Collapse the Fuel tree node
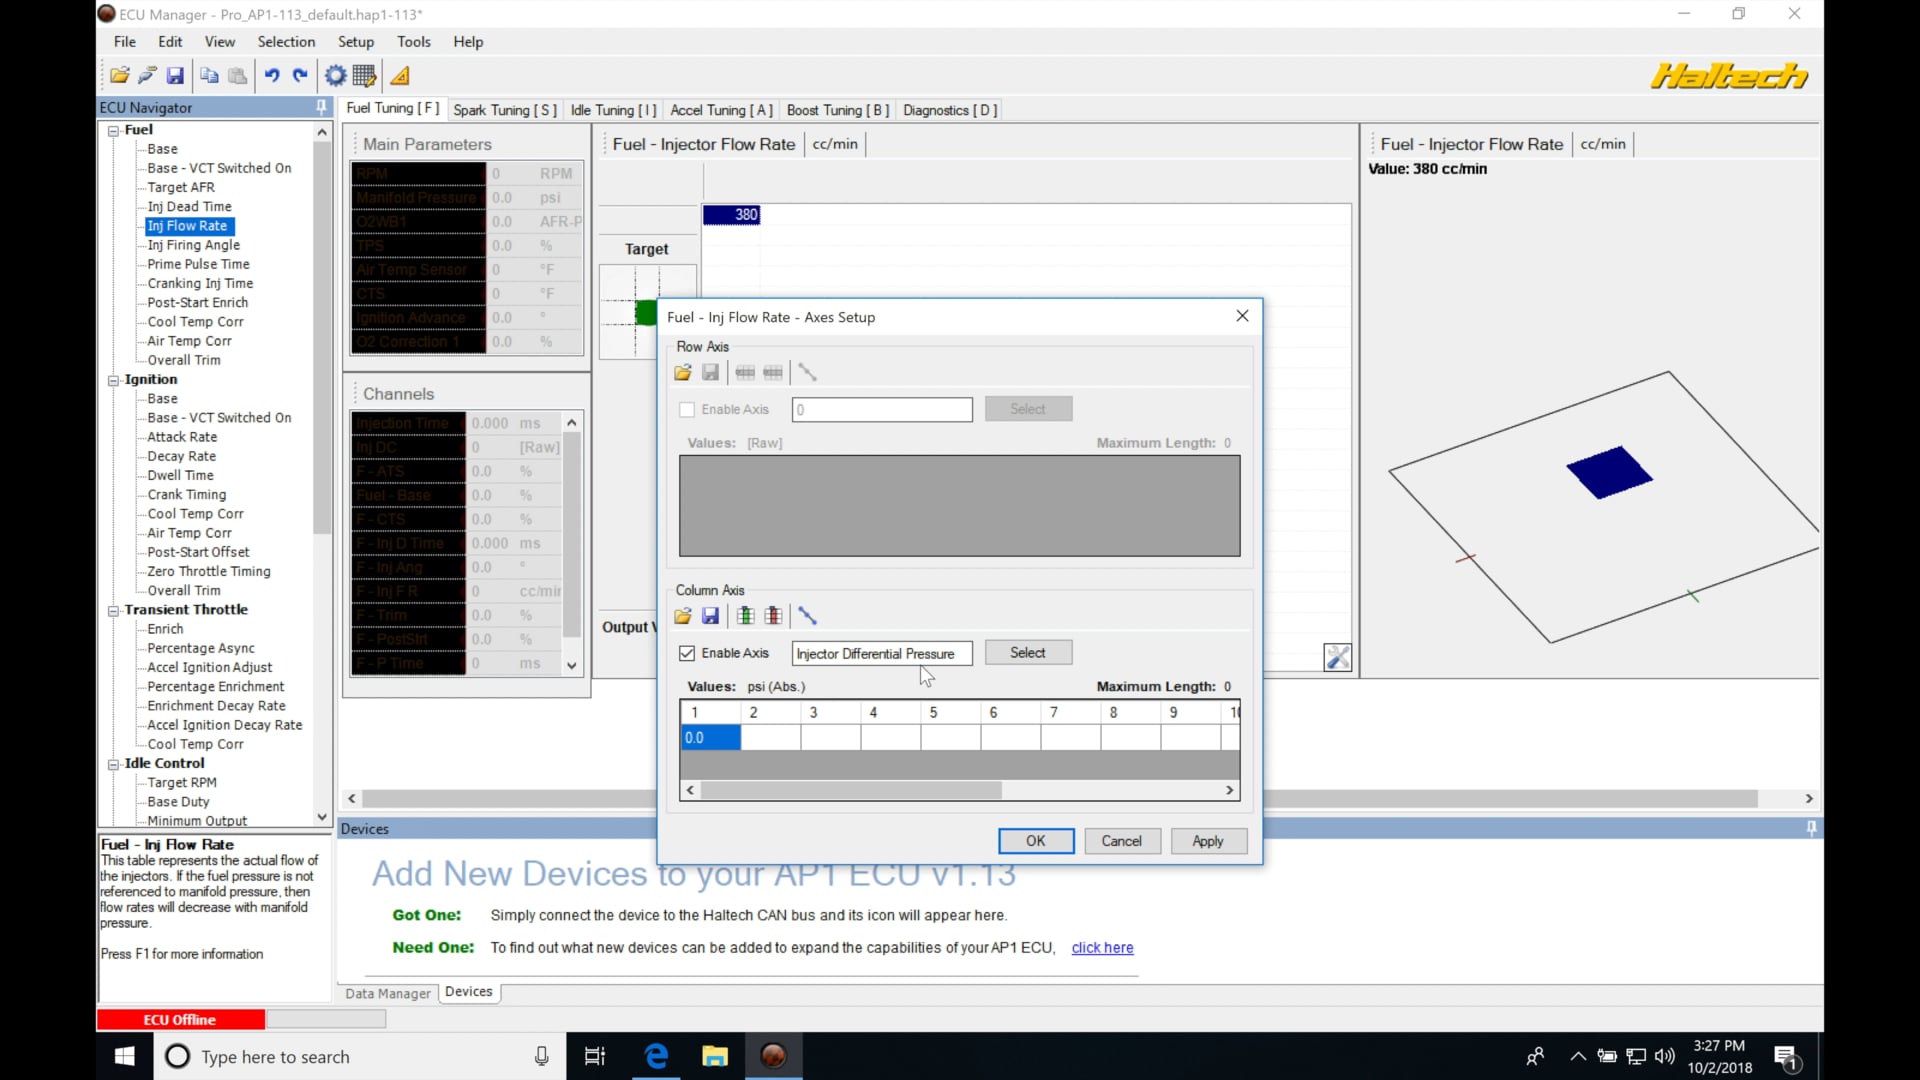Screen dimensions: 1920x1080 [x=113, y=131]
